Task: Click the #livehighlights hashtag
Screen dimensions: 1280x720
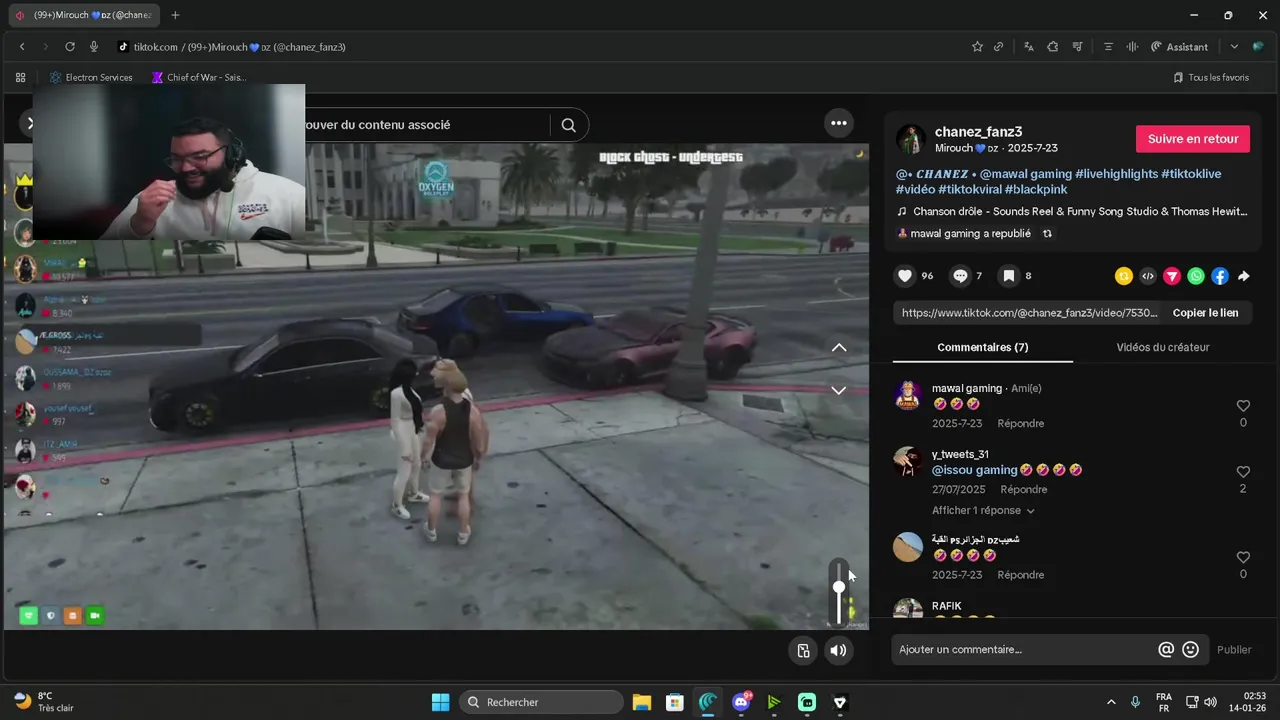Action: pyautogui.click(x=1116, y=174)
